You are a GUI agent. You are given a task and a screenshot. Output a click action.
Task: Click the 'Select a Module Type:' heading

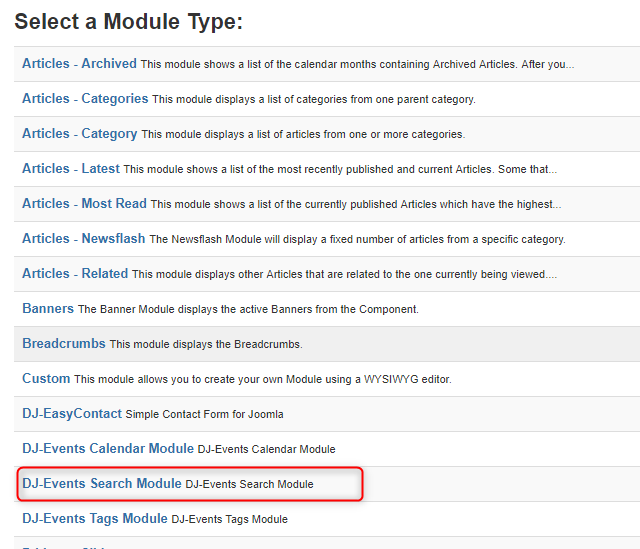pos(129,22)
